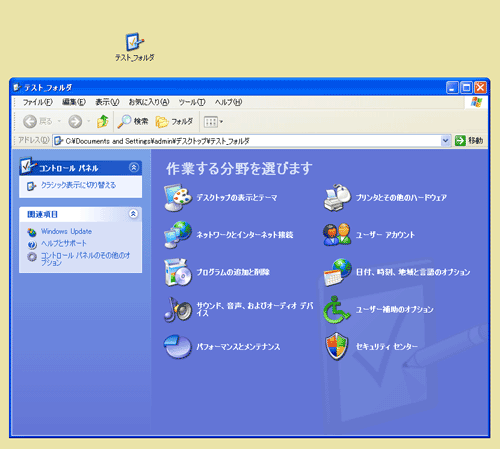500x449 pixels.
Task: Collapse the 関連項目 side panel
Action: [x=133, y=214]
